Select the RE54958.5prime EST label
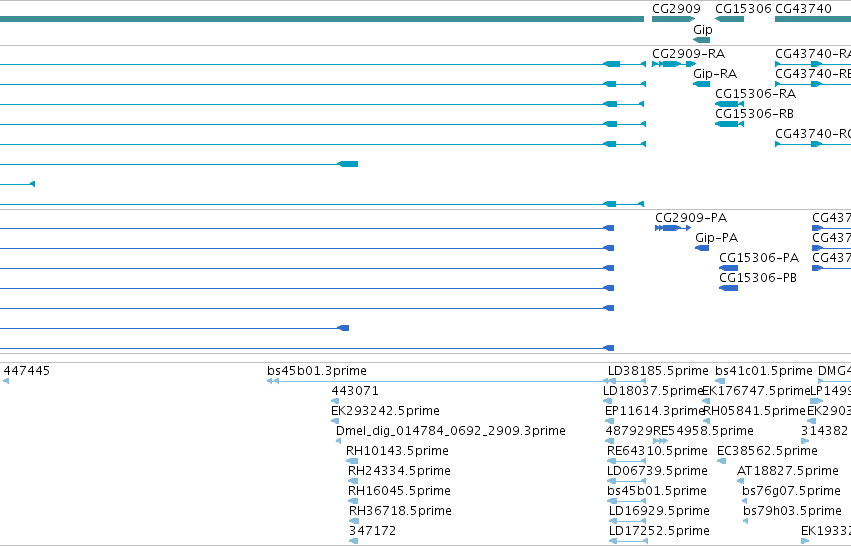Image resolution: width=851 pixels, height=546 pixels. 703,431
